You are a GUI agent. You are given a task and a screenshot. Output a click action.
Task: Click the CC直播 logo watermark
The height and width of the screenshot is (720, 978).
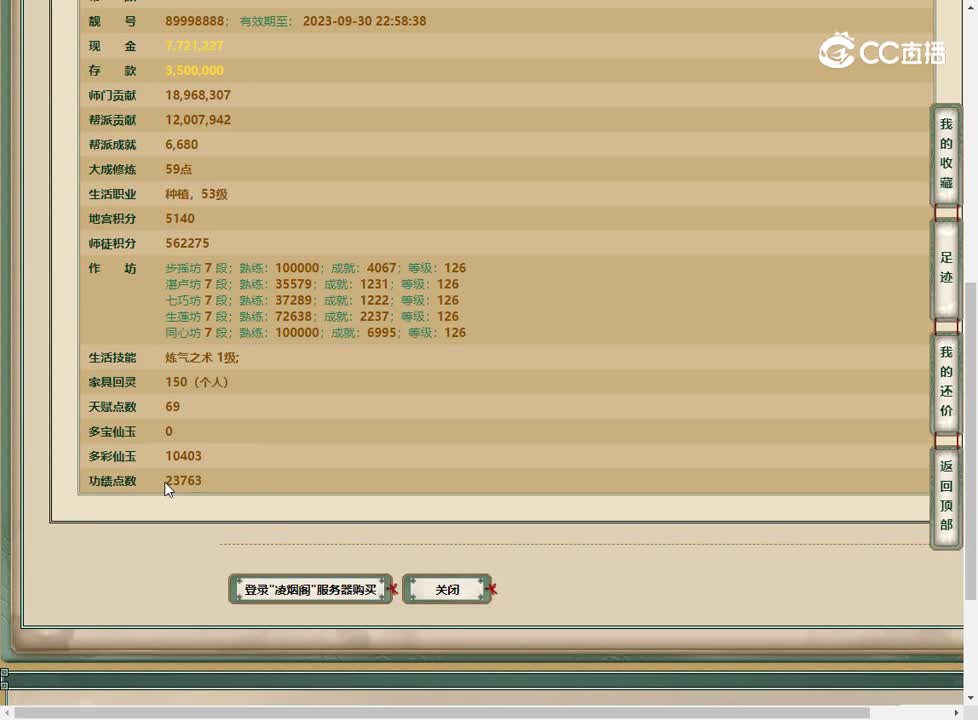click(881, 51)
